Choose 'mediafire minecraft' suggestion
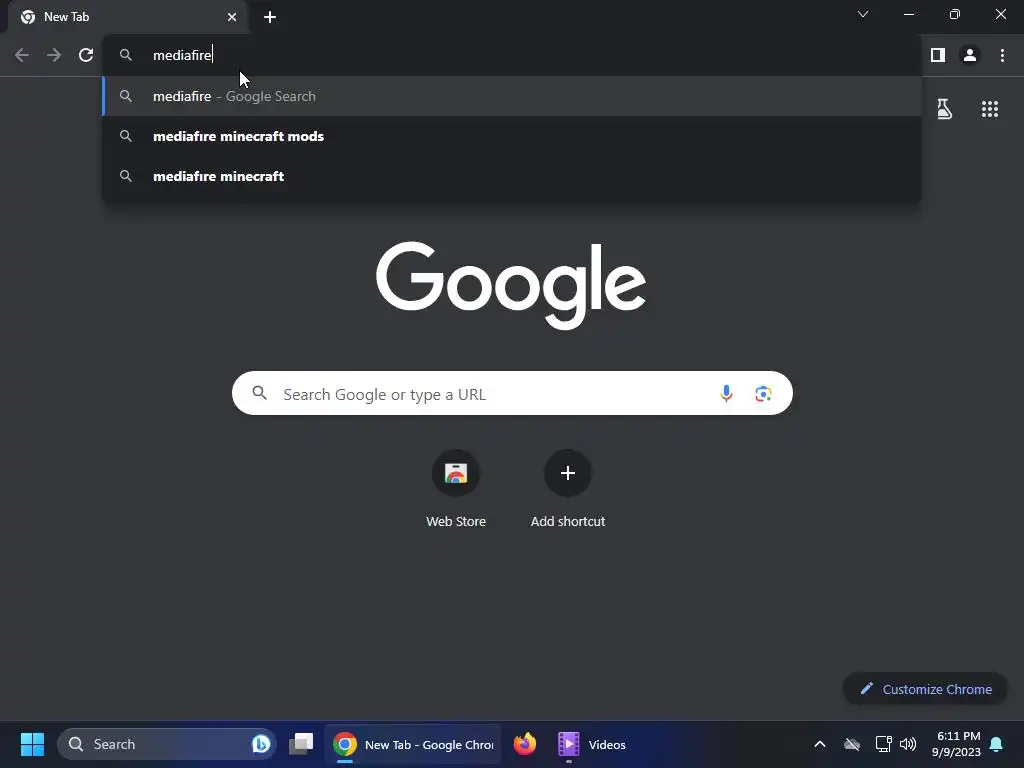The width and height of the screenshot is (1024, 768). pos(512,176)
